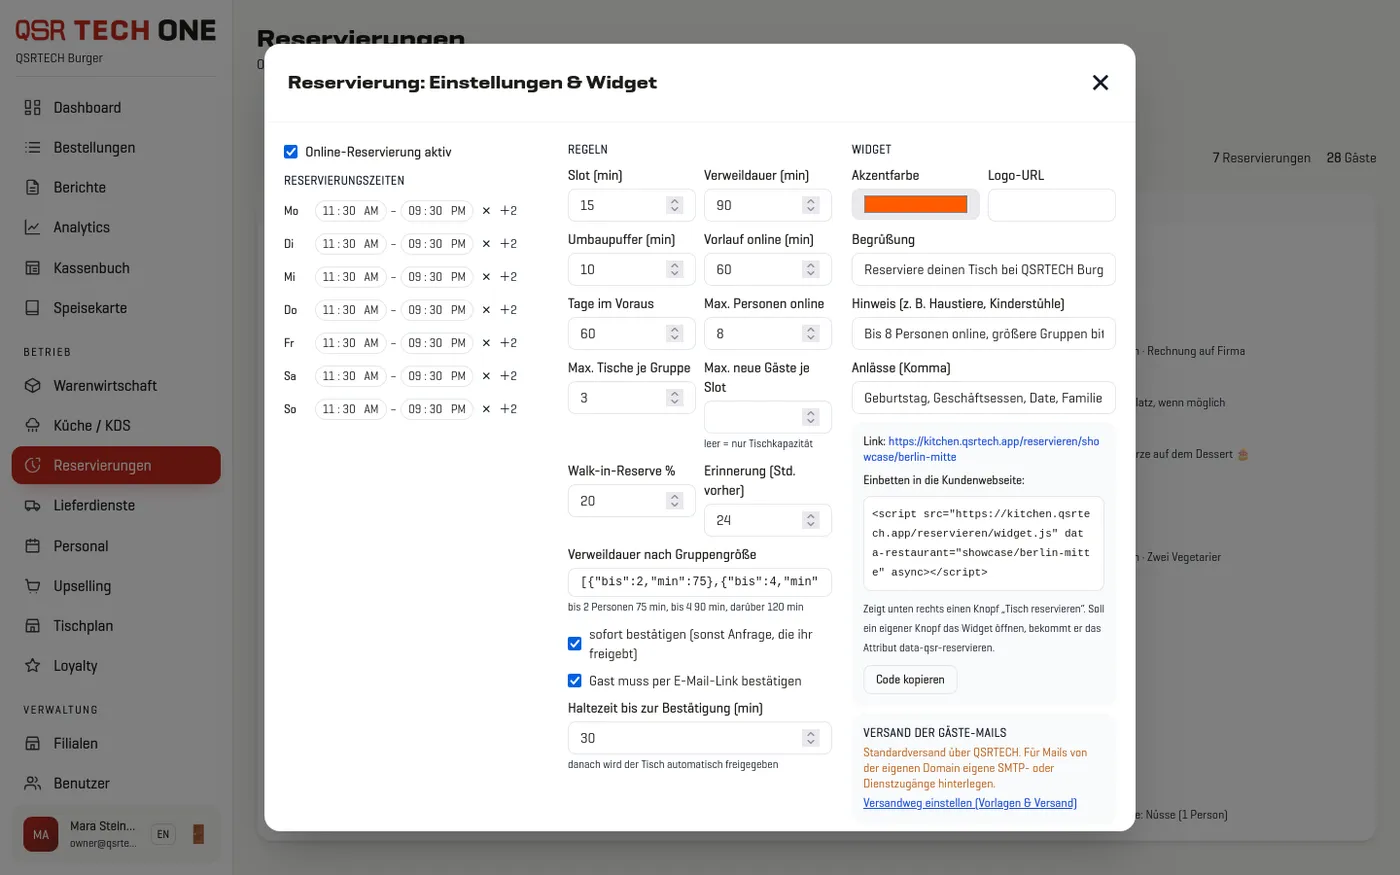Click the Berichte document icon

33,188
